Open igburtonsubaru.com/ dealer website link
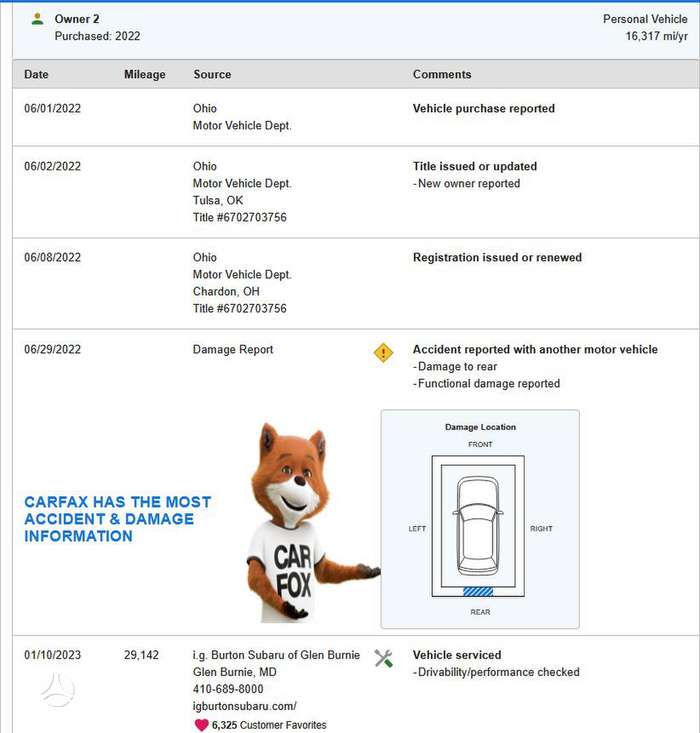 [x=245, y=706]
